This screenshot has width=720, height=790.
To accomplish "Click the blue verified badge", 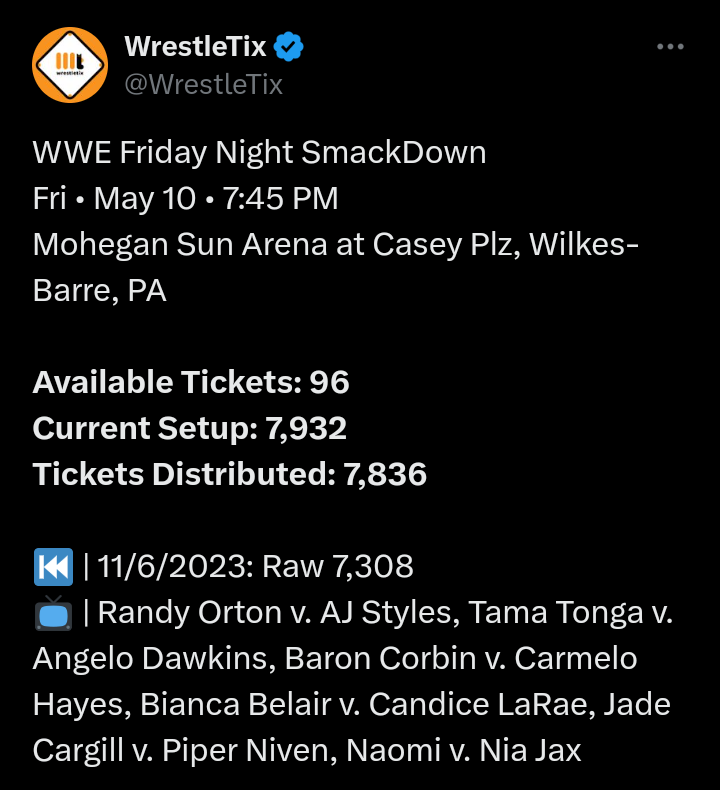I will point(288,46).
